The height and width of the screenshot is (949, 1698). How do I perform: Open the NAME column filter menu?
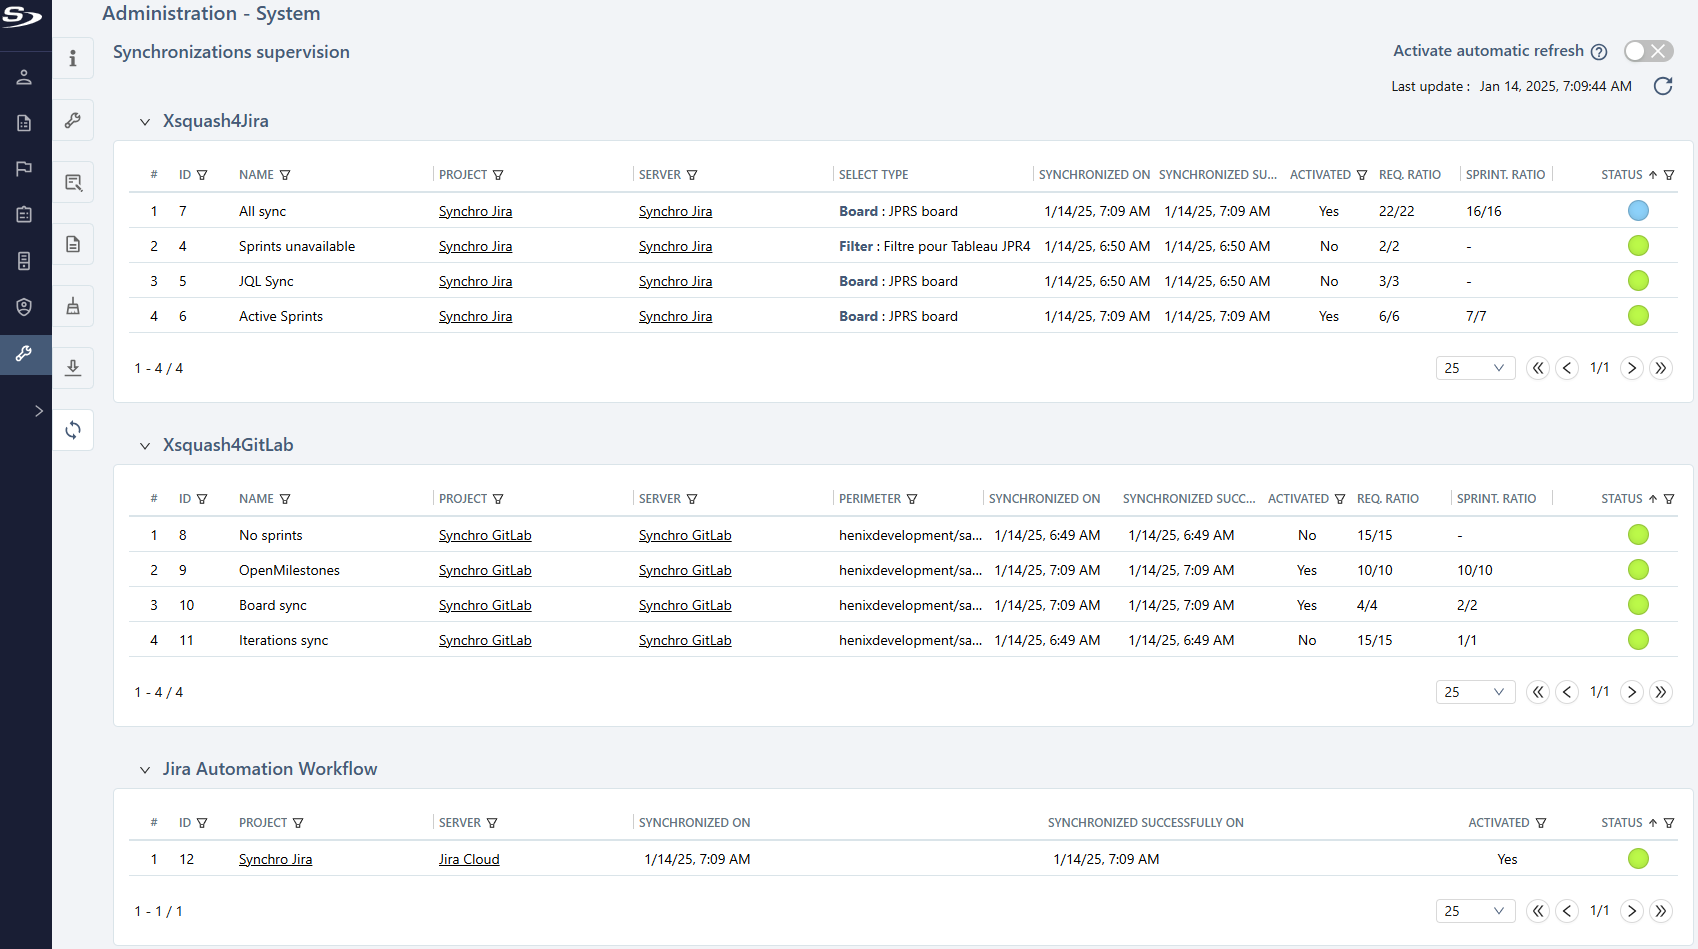pos(287,174)
